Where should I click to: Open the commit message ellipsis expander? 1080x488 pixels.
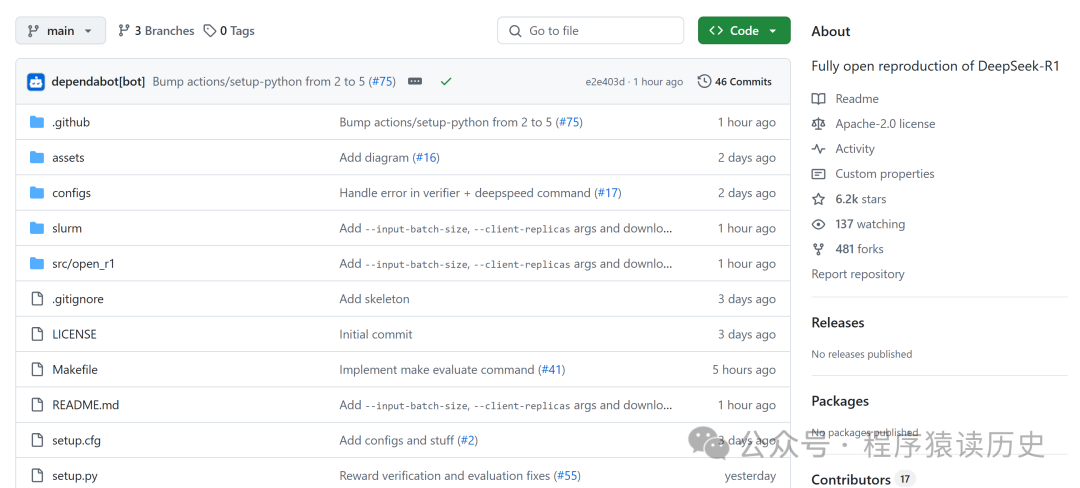(415, 82)
